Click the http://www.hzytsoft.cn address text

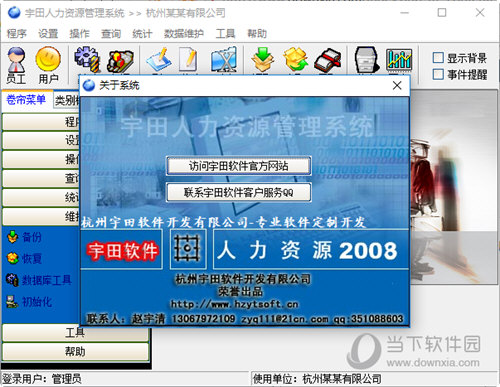[235, 304]
